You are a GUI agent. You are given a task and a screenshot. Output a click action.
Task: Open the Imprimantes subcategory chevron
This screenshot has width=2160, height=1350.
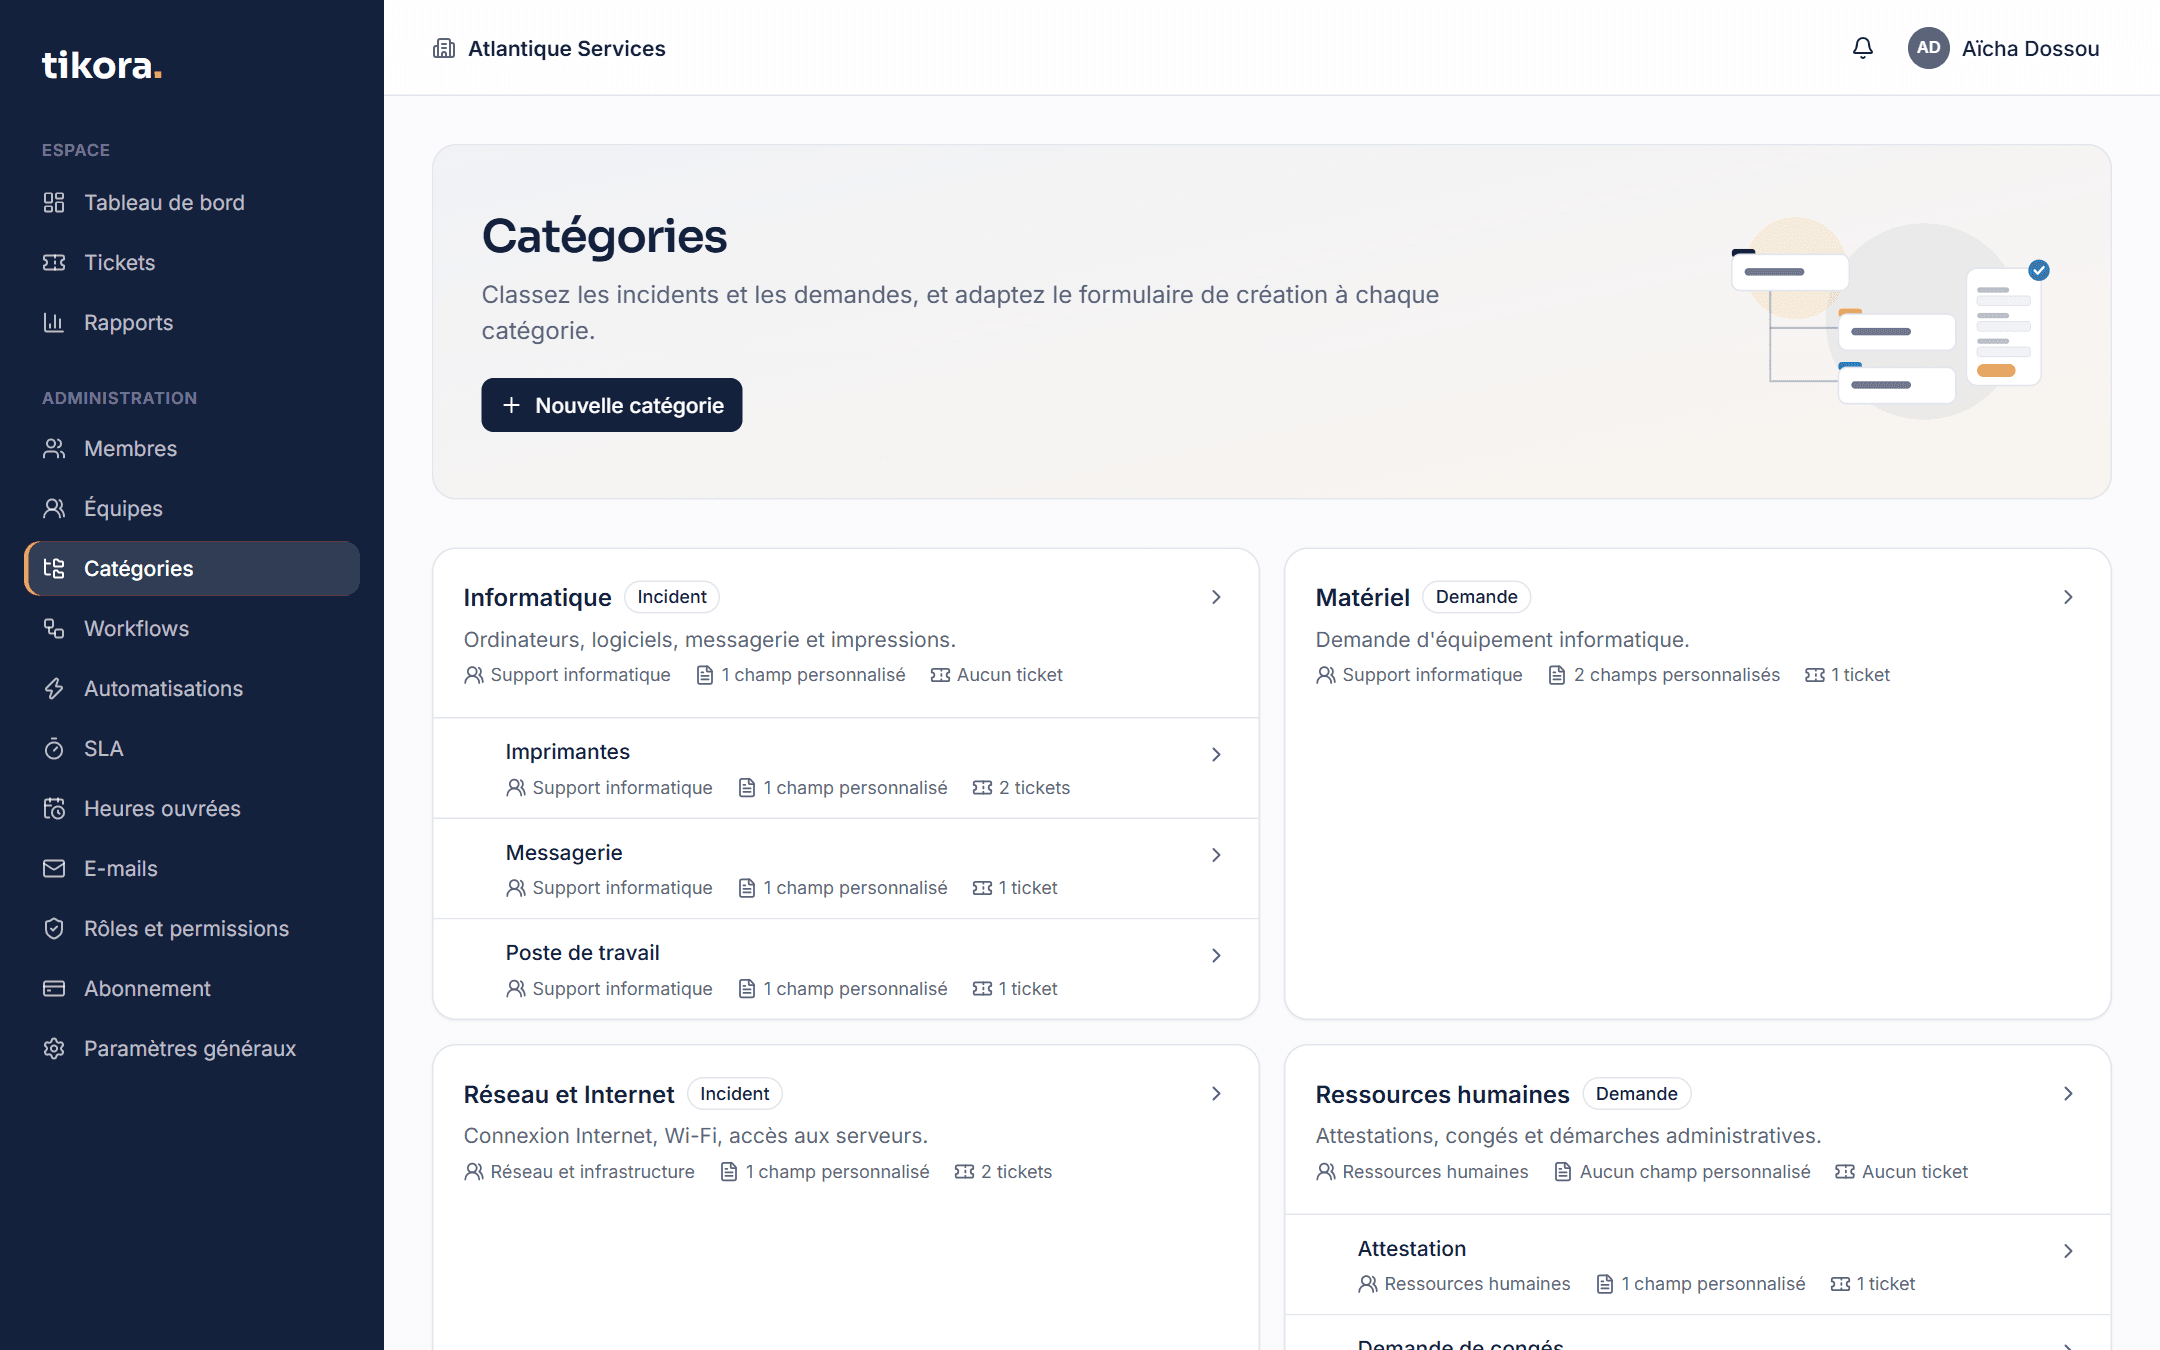(x=1216, y=754)
